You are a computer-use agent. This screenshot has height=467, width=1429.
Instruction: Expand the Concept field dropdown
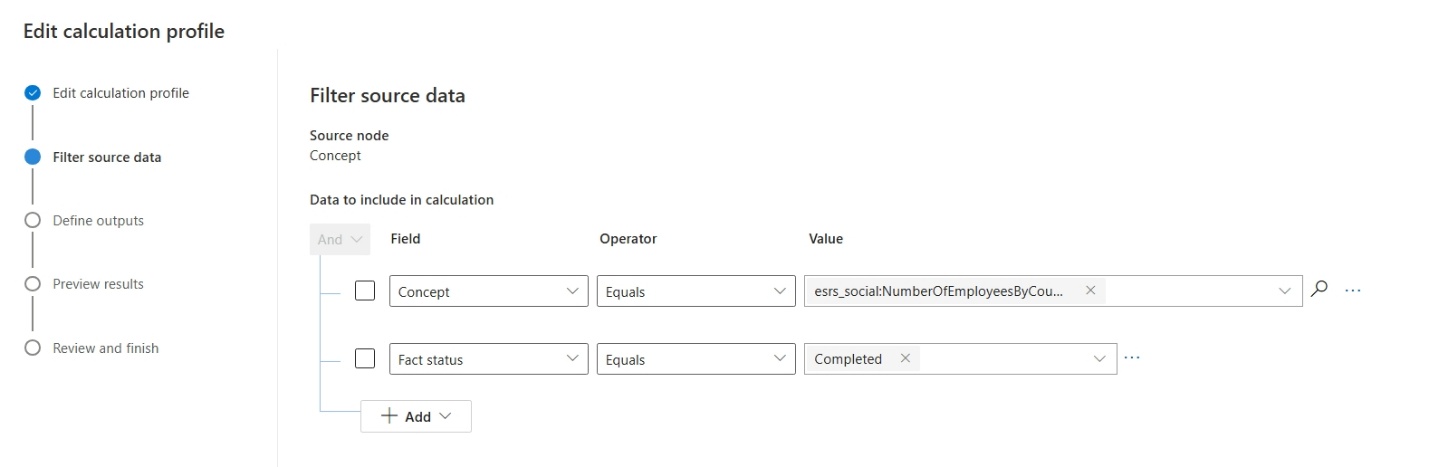[489, 291]
